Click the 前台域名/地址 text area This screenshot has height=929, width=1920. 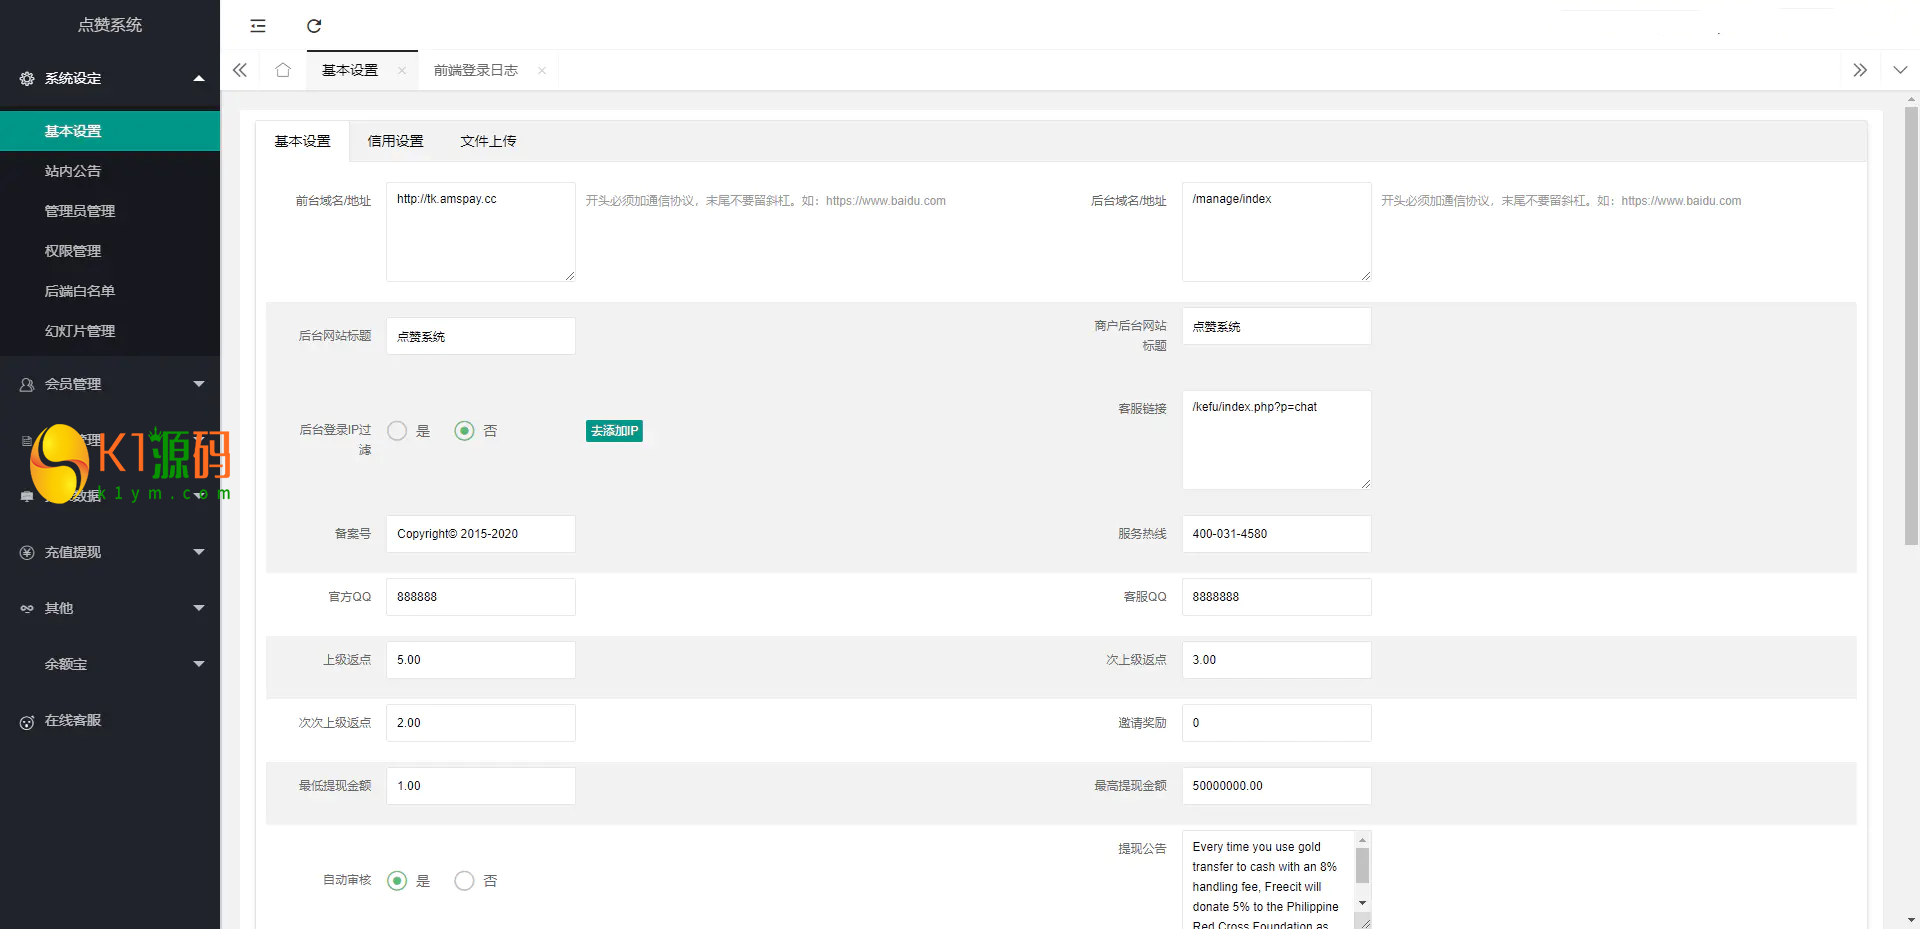click(x=481, y=232)
